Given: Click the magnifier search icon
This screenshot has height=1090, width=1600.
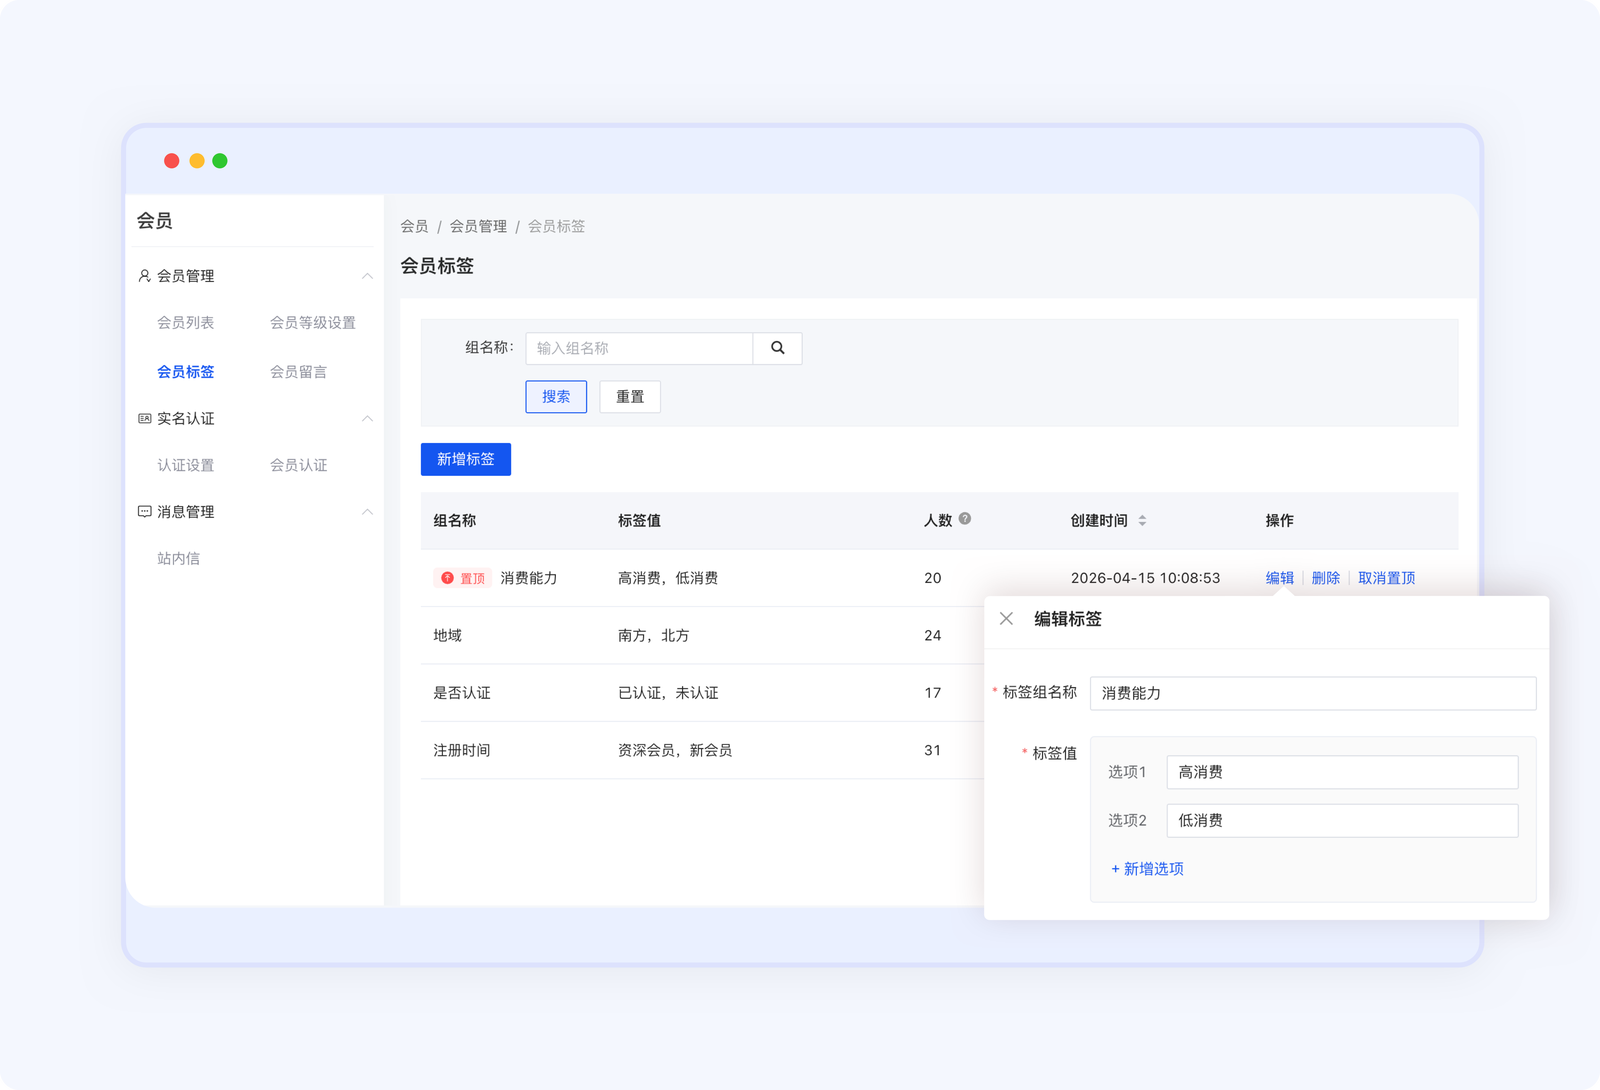Looking at the screenshot, I should pos(777,348).
